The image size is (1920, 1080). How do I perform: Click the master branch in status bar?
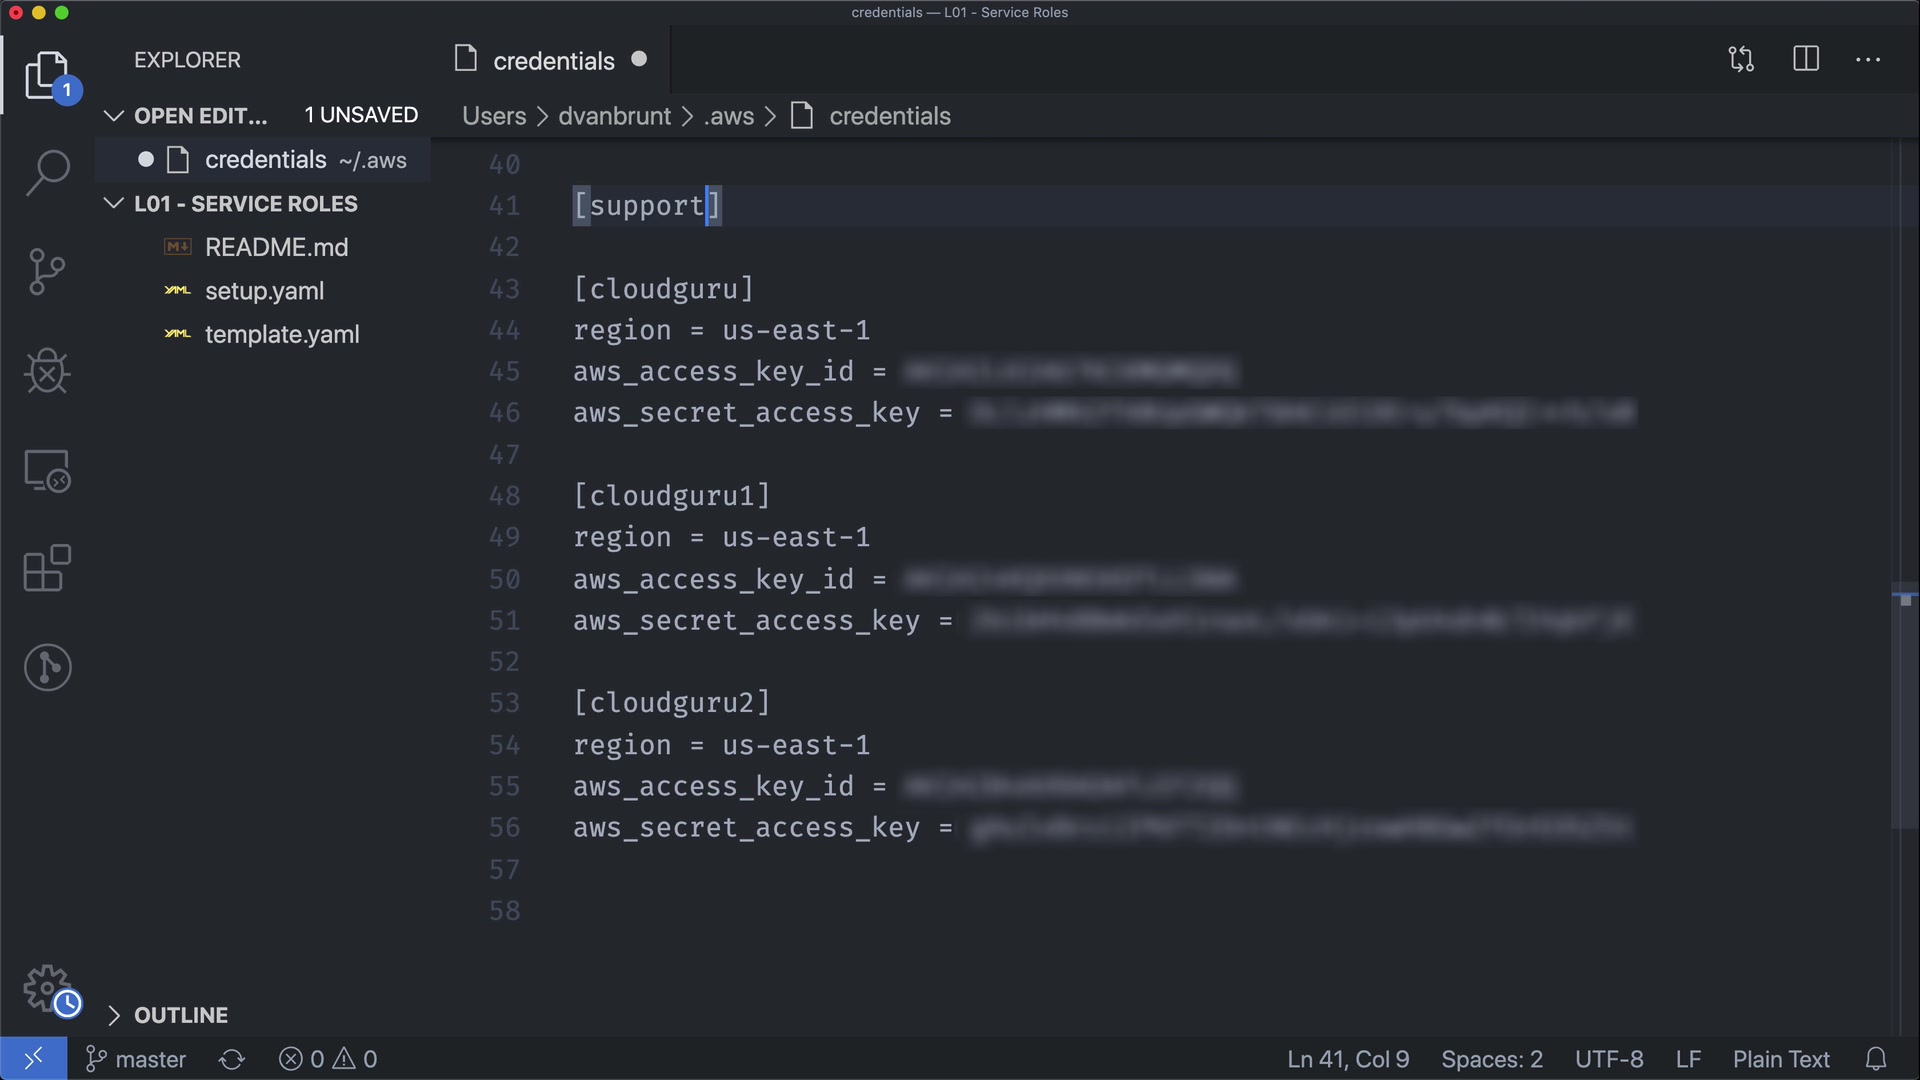click(137, 1059)
